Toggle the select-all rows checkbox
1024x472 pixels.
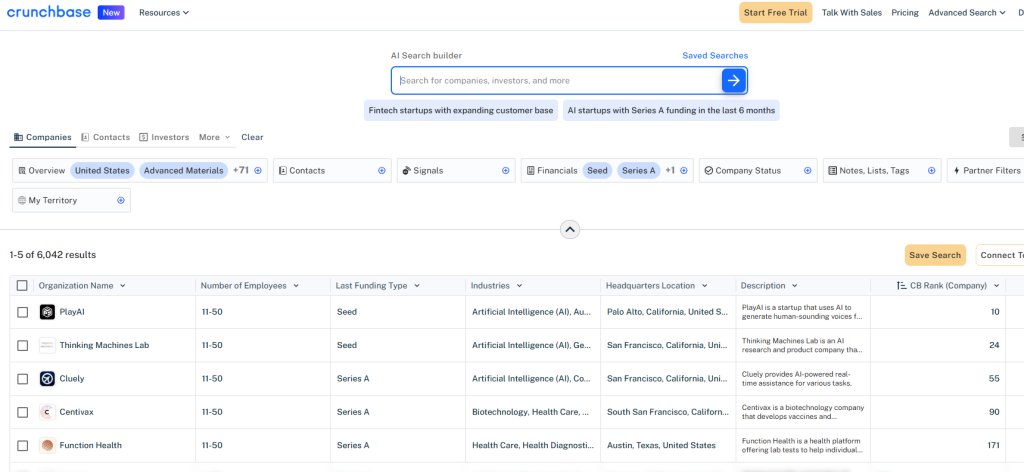point(22,285)
